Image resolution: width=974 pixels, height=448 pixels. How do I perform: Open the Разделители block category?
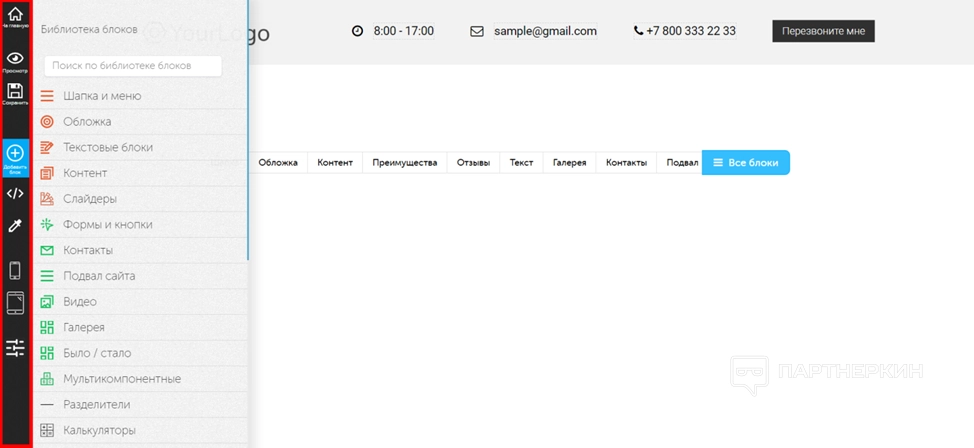click(140, 405)
